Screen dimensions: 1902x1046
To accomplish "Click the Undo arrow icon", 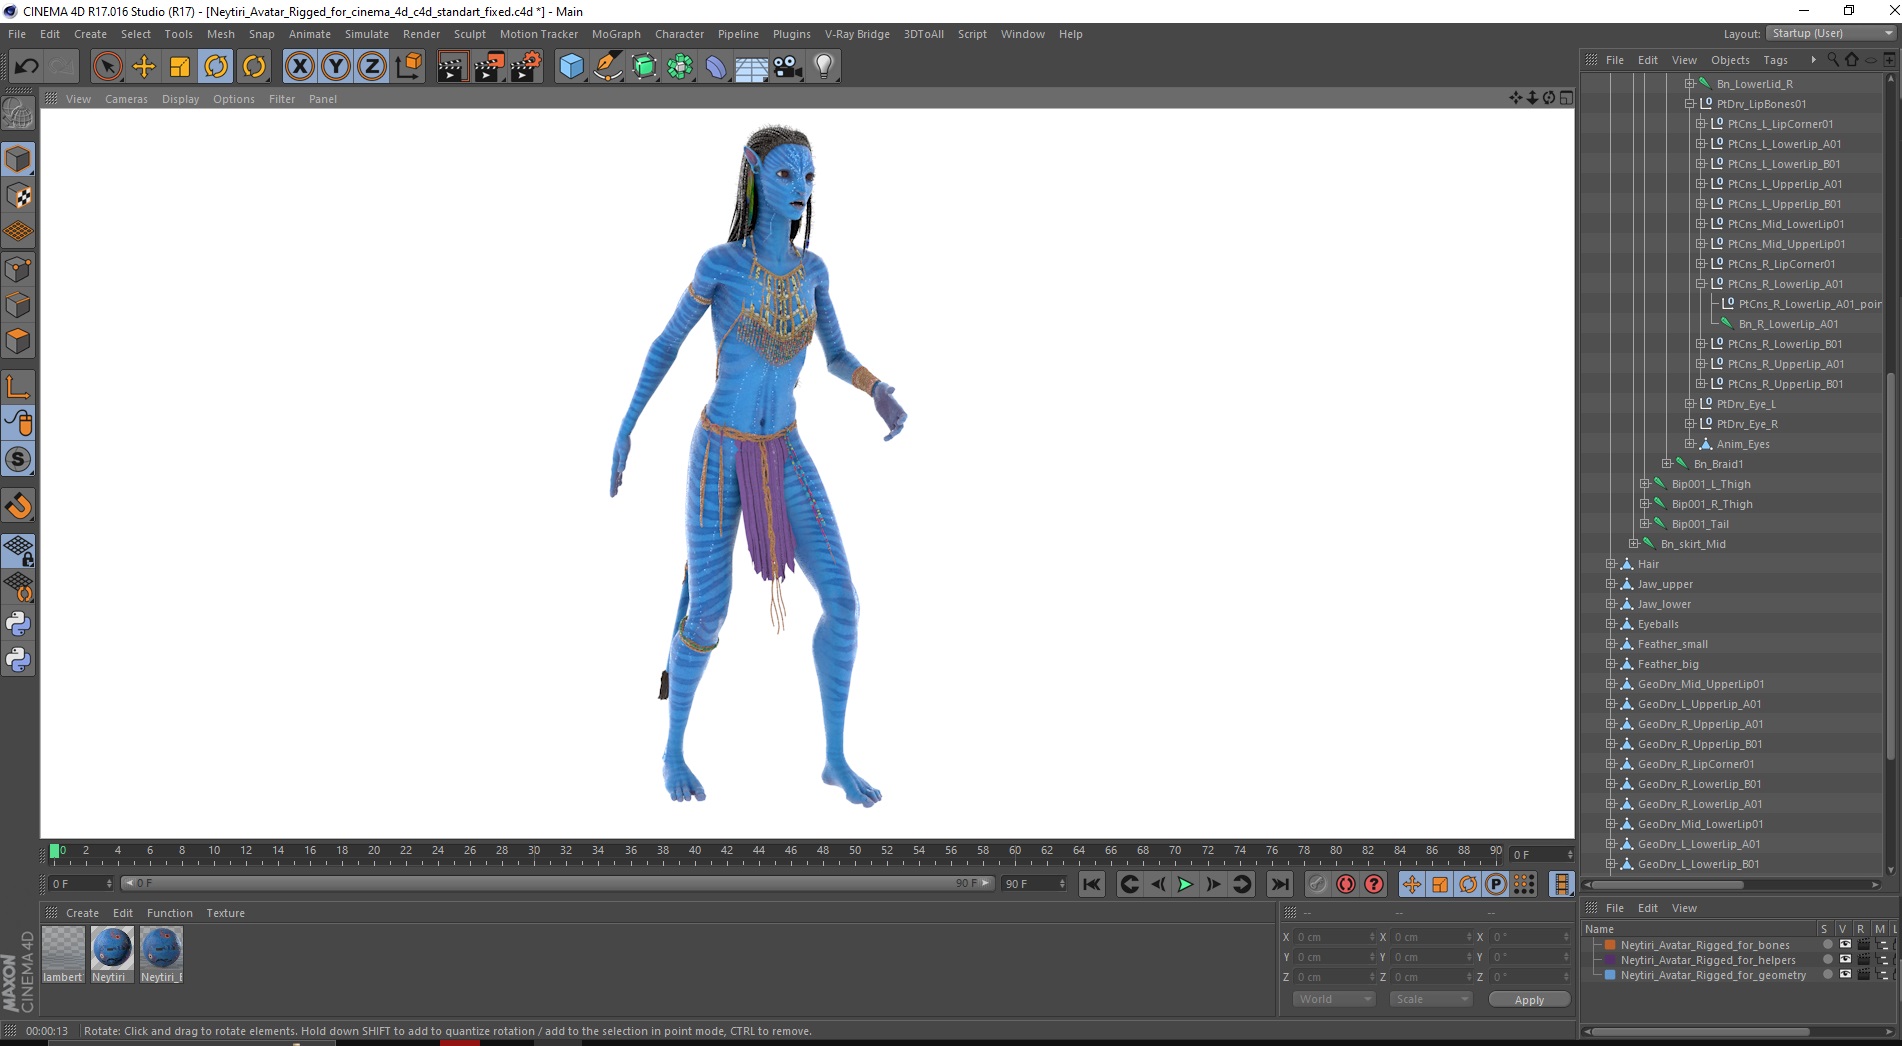I will [26, 67].
